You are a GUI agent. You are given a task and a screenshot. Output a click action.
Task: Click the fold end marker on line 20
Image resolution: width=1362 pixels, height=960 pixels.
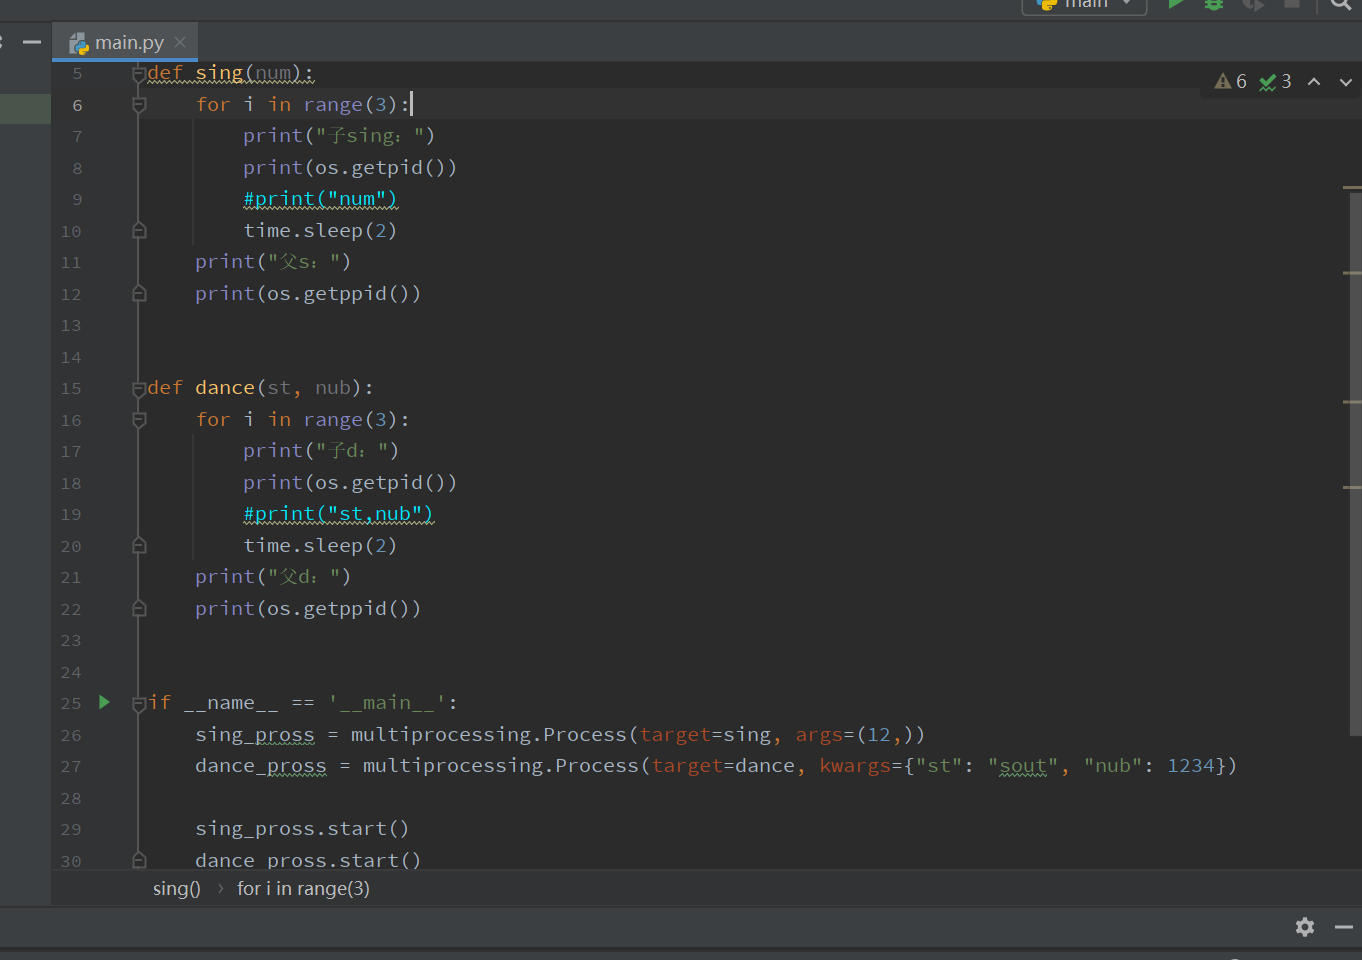coord(139,546)
